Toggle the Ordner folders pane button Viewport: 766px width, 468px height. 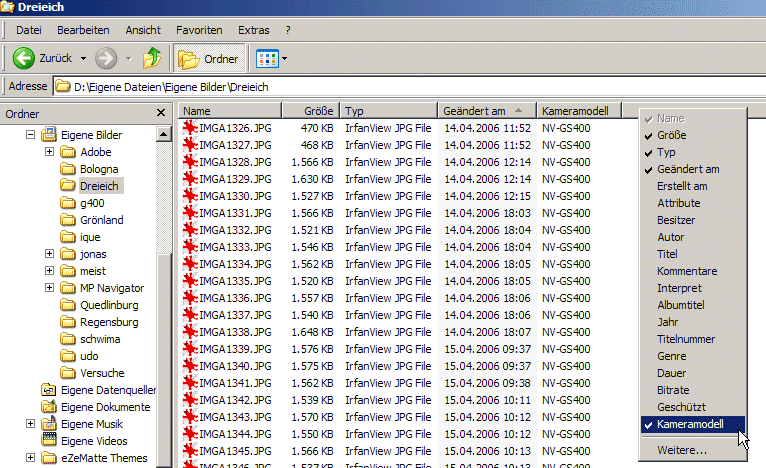209,58
